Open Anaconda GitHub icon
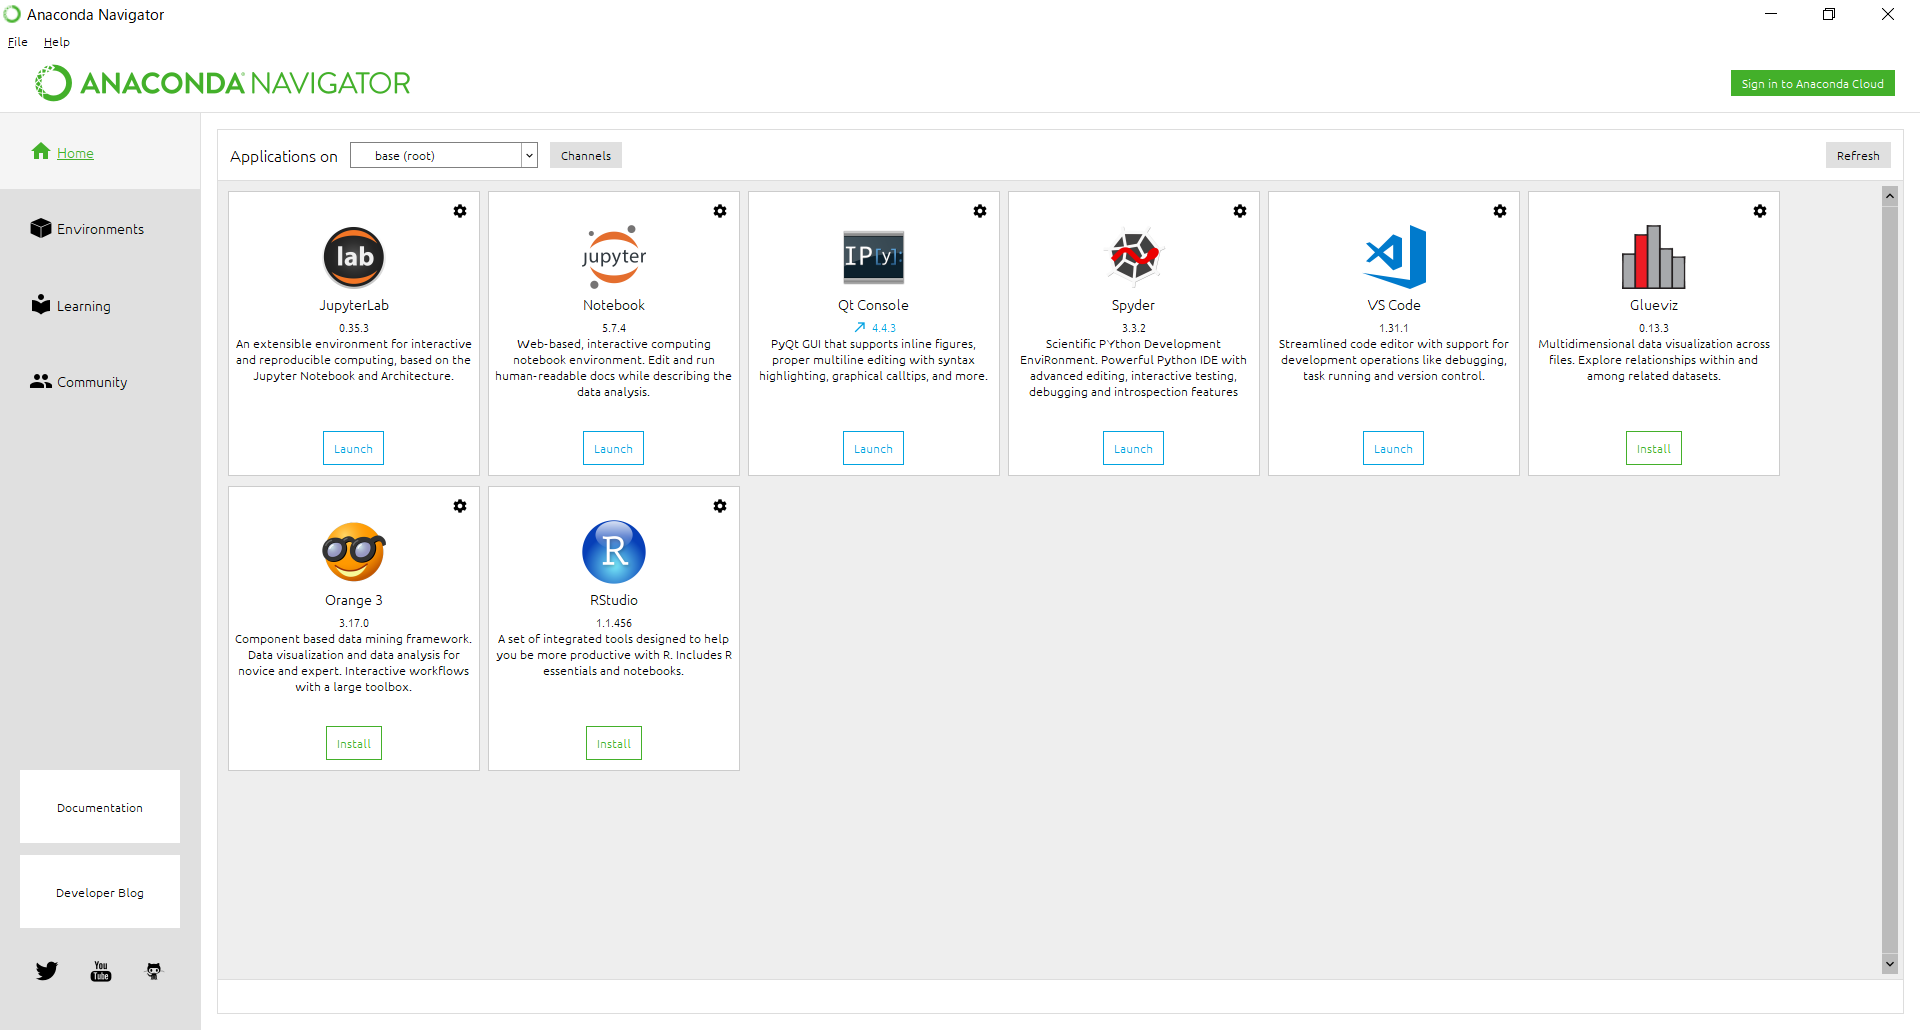 coord(154,971)
